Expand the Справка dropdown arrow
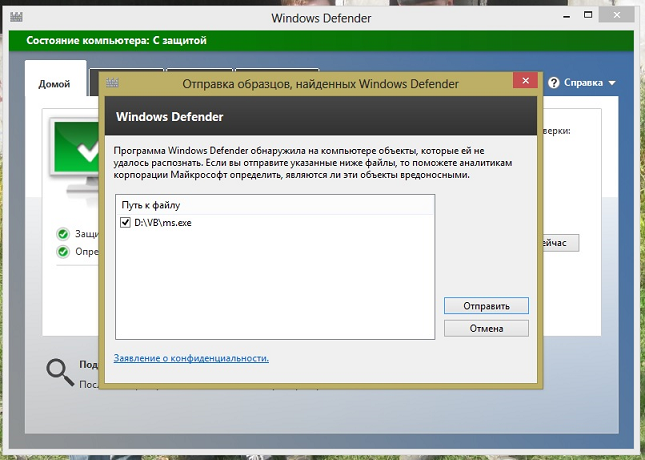This screenshot has width=645, height=460. [612, 83]
